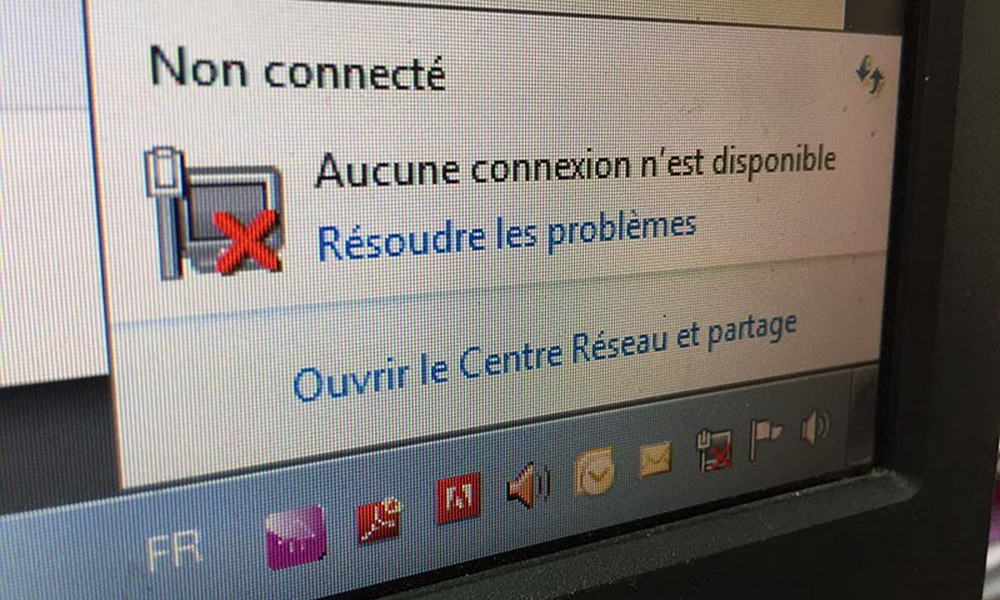Viewport: 1000px width, 600px height.
Task: Open the white system volume speaker icon
Action: click(x=814, y=427)
